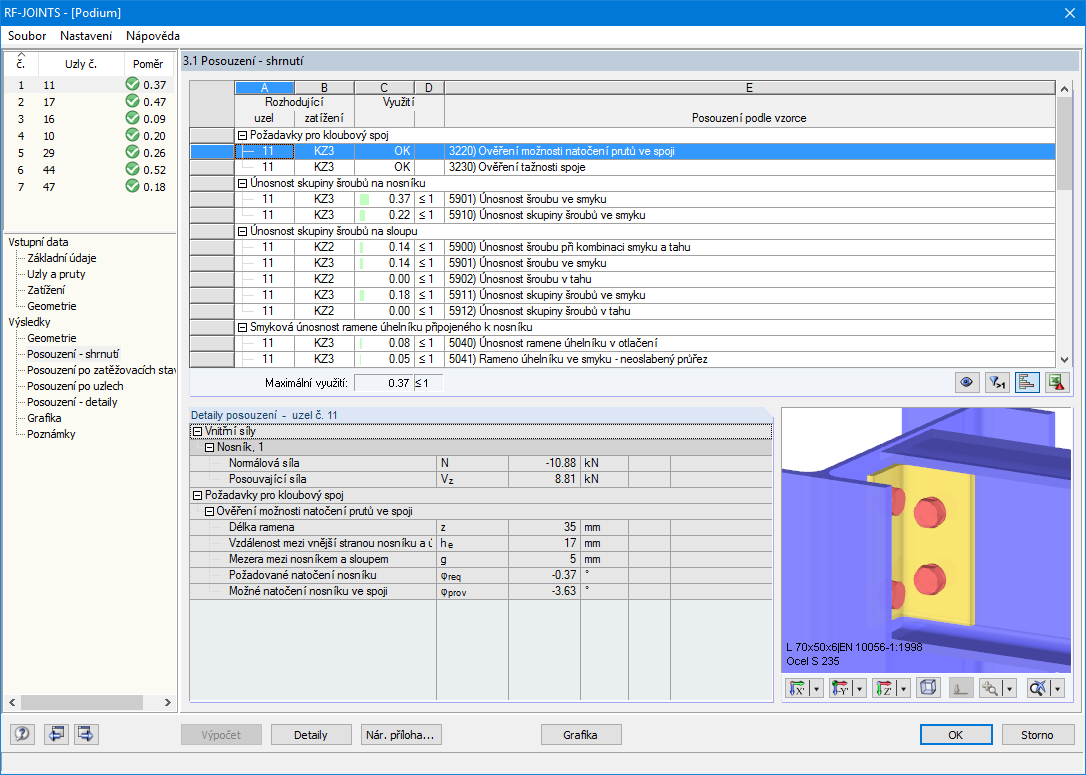Open the Soubor menu

pos(27,36)
